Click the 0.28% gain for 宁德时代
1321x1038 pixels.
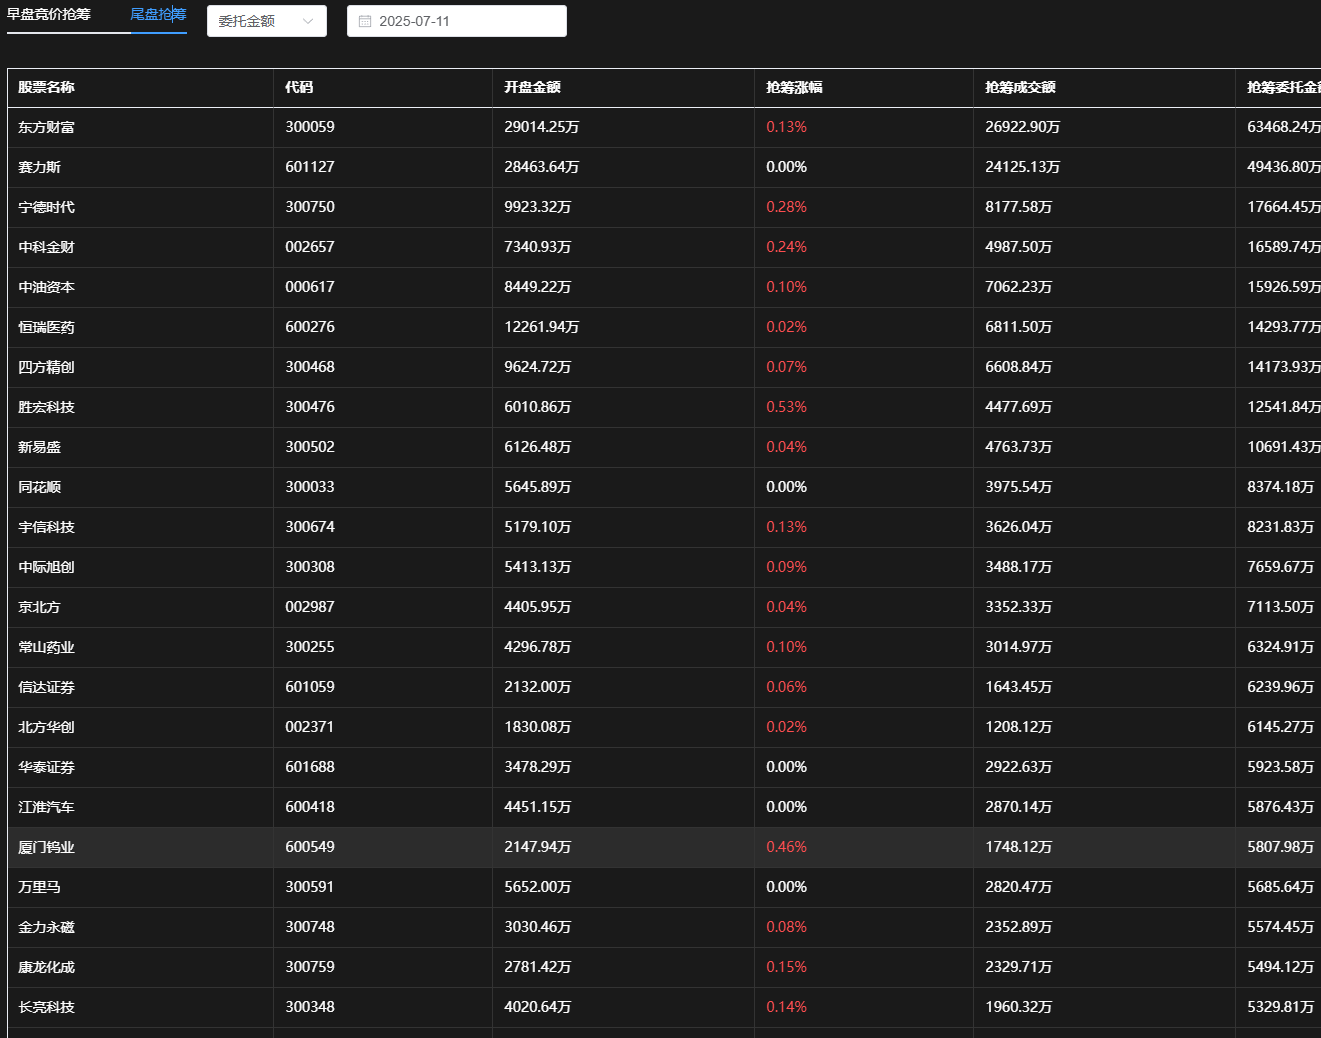[x=787, y=207]
